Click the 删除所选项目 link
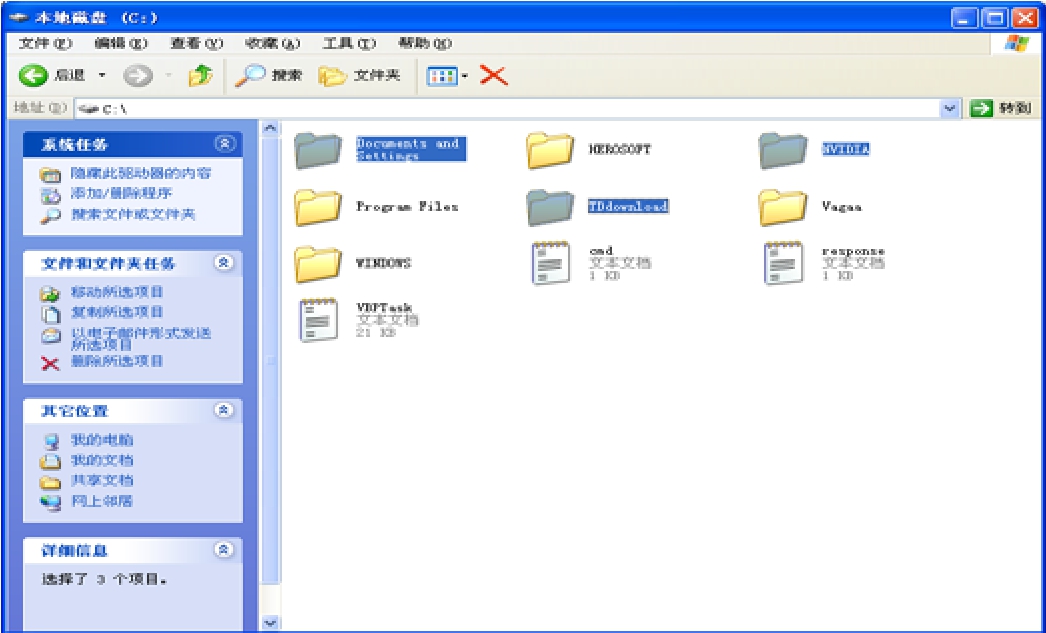This screenshot has height=633, width=1046. [116, 361]
